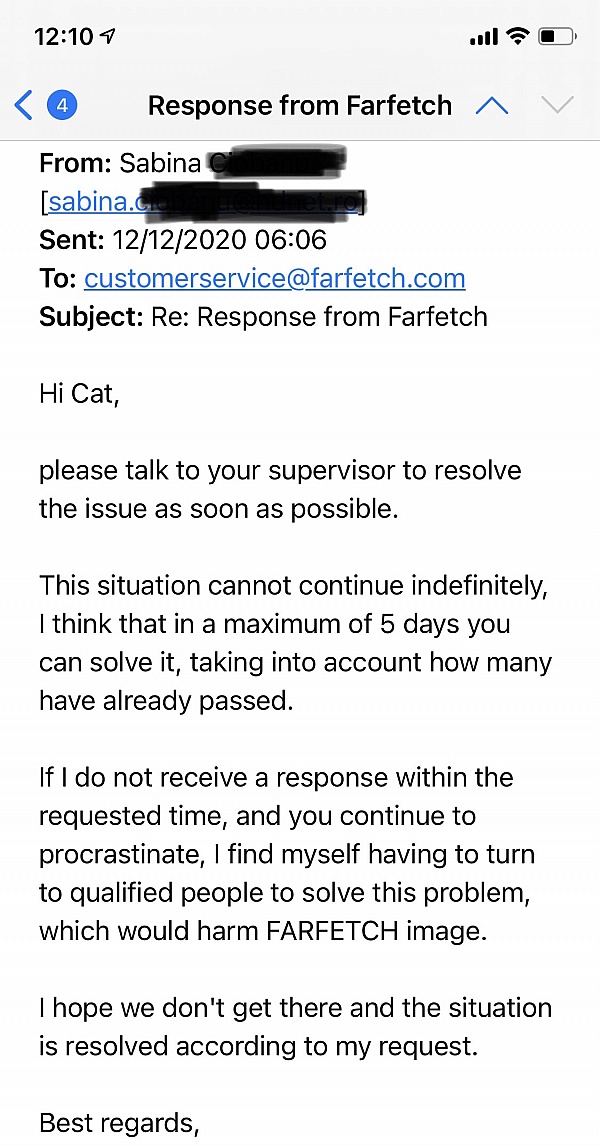This screenshot has height=1147, width=600.
Task: Tap paragraph starting "This situation cannot continue"
Action: tap(295, 642)
